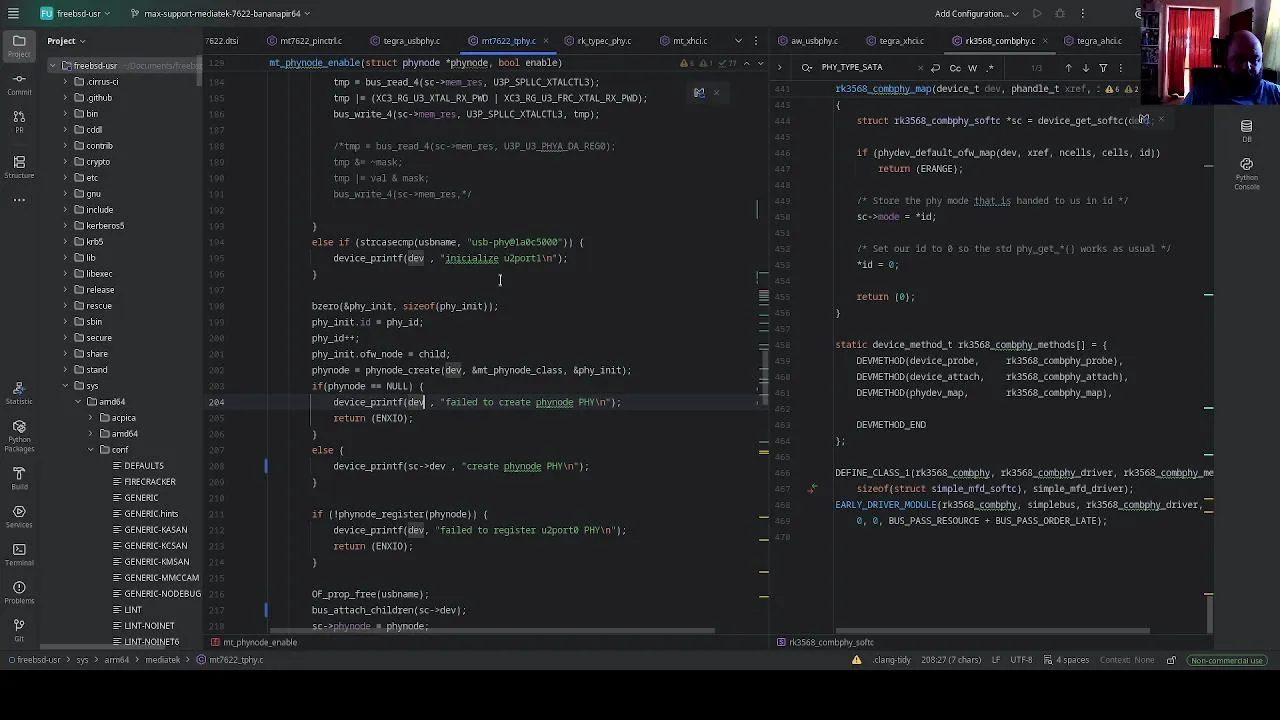
Task: Open the Python Console tool window
Action: [x=1246, y=172]
